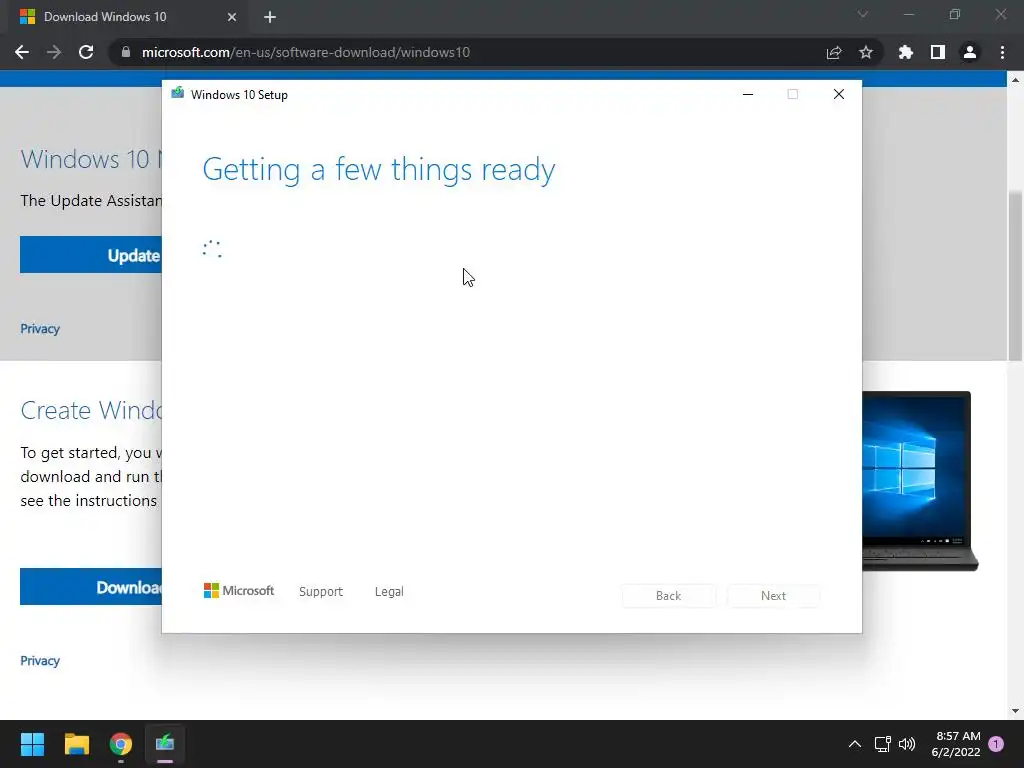Open Chrome profile avatar
Viewport: 1024px width, 768px height.
[970, 52]
